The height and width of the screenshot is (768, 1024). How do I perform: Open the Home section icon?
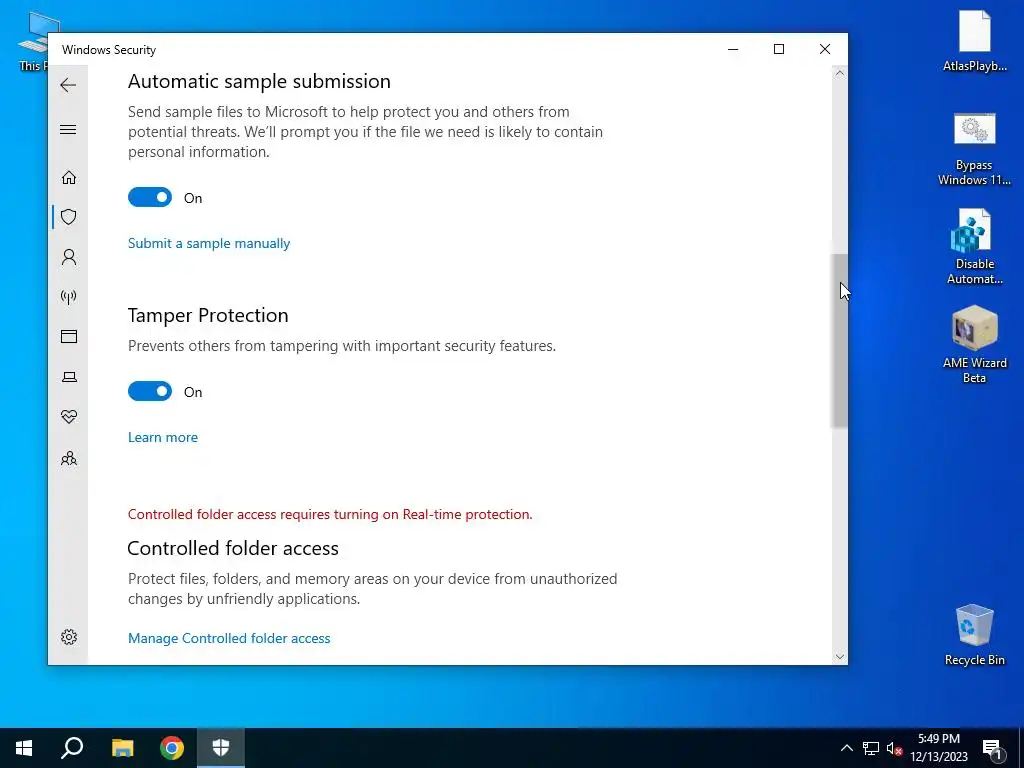click(x=69, y=178)
